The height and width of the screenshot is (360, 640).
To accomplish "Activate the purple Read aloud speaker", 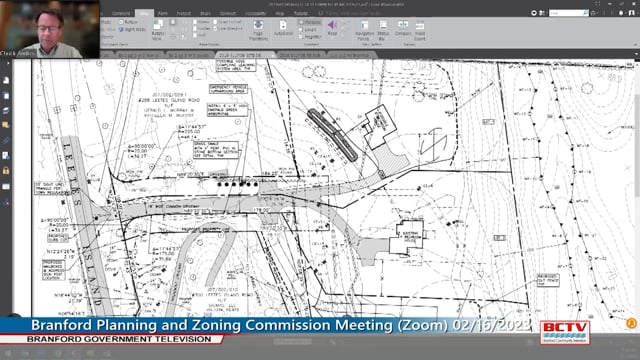I will 332,28.
